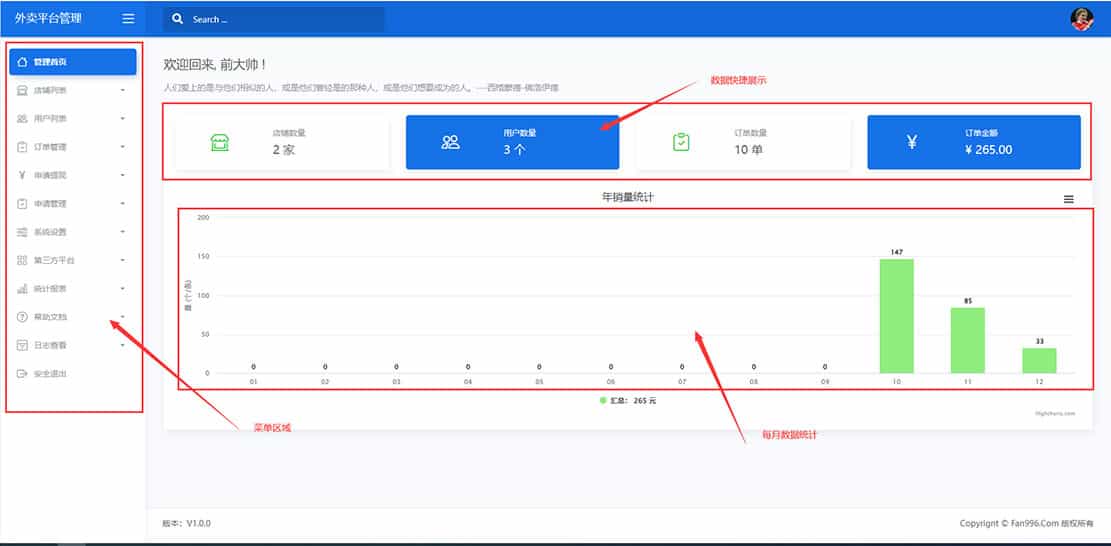Open 统计报表 menu item
Viewport: 1111px width, 546px height.
coord(50,289)
